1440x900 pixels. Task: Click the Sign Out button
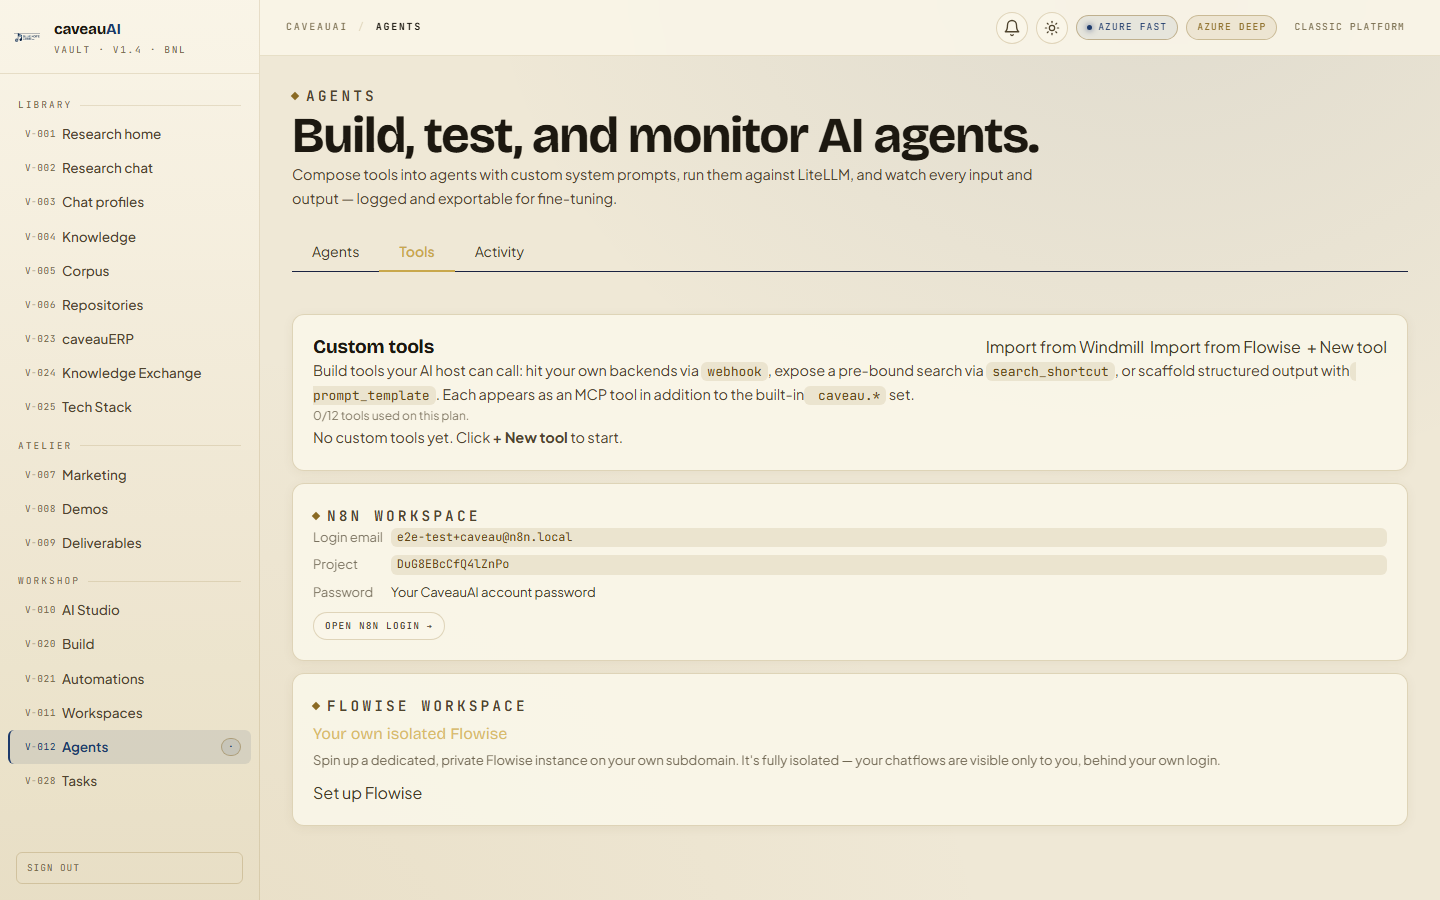coord(129,868)
